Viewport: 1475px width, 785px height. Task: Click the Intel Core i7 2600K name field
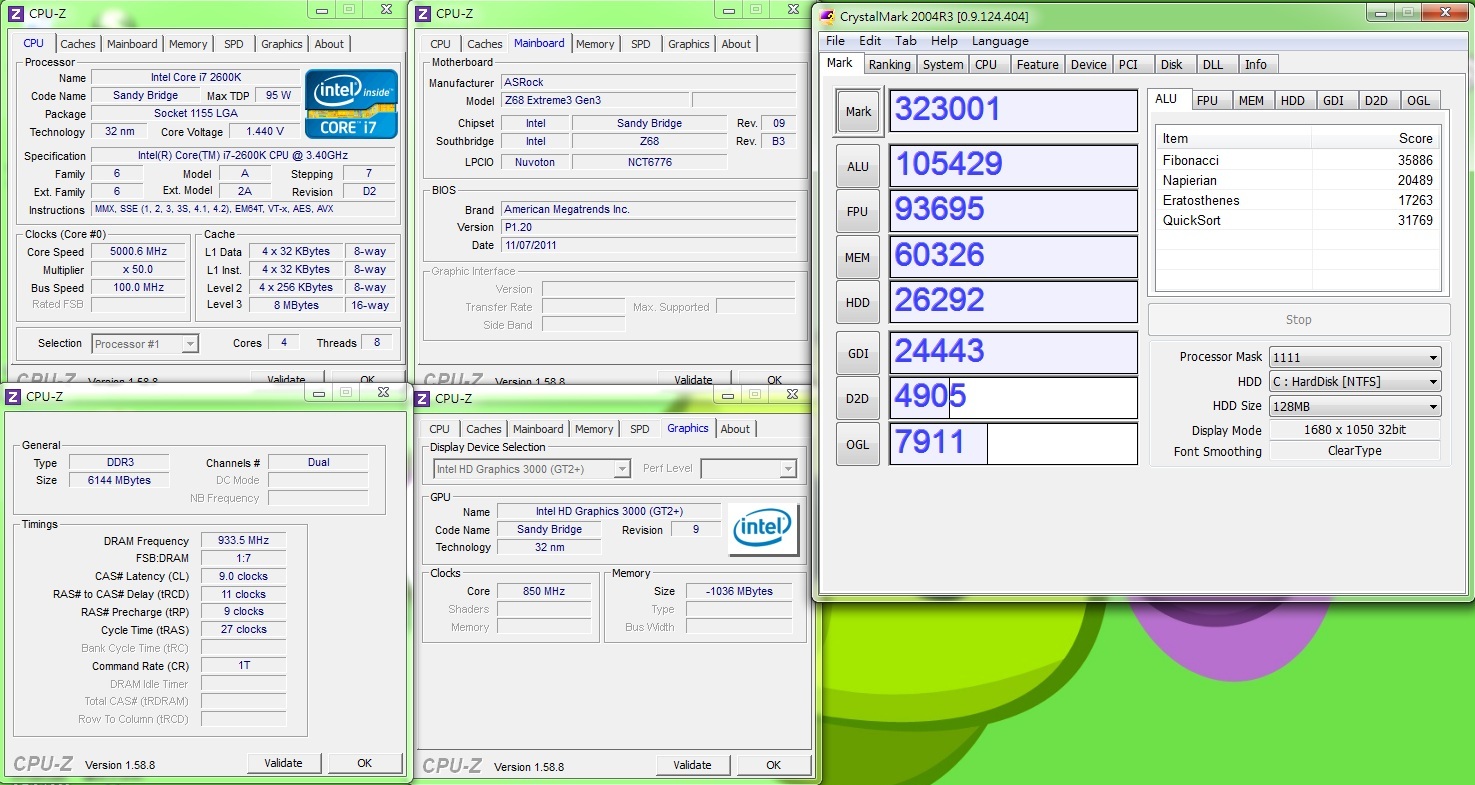[x=195, y=78]
